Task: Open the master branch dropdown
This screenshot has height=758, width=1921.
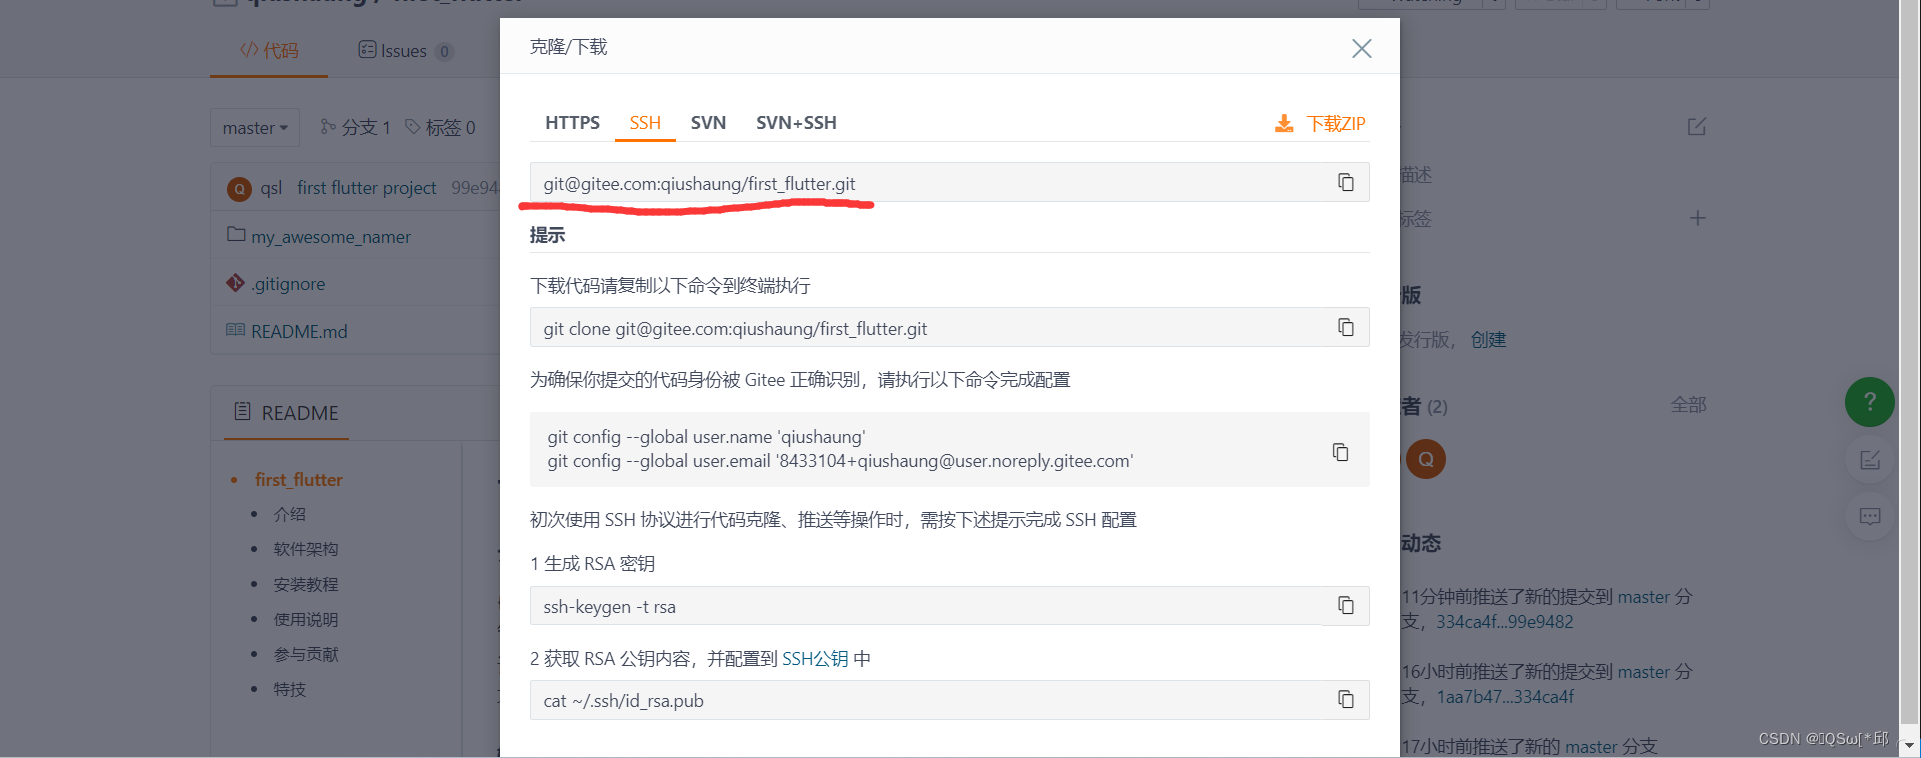Action: coord(255,127)
